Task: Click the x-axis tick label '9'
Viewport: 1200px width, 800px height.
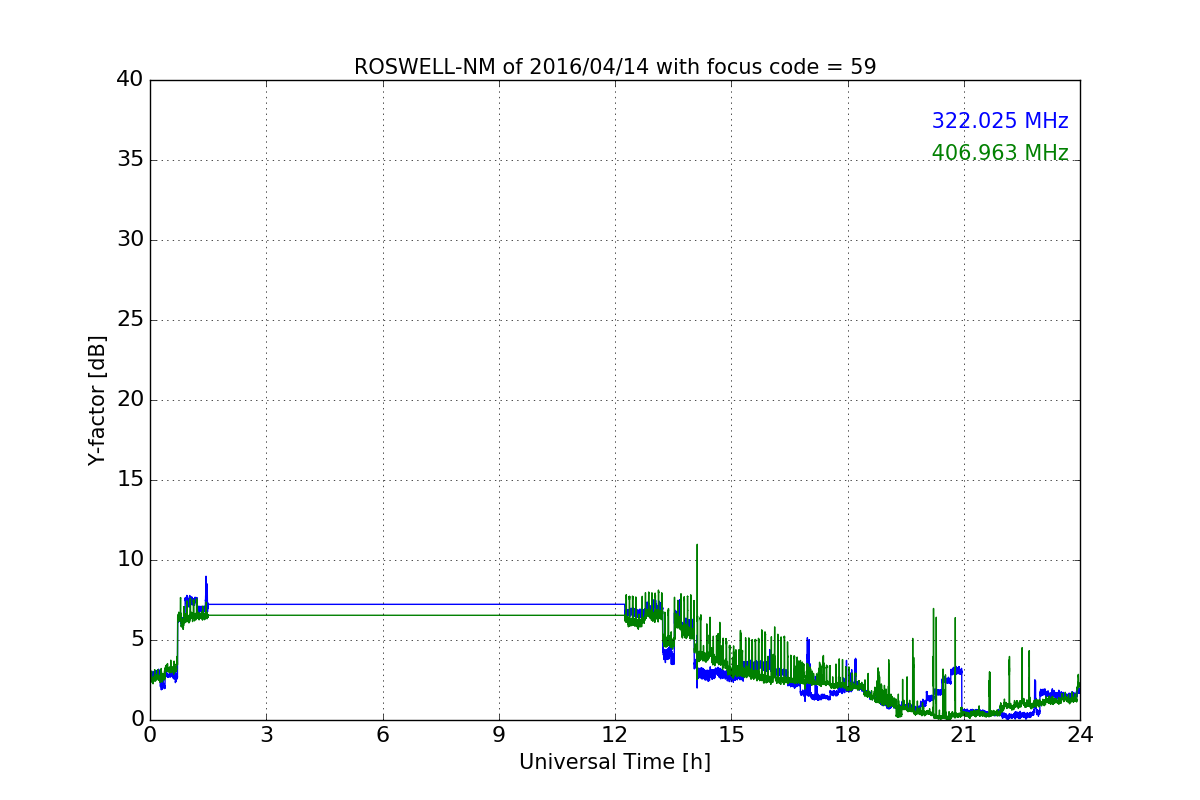Action: point(499,734)
